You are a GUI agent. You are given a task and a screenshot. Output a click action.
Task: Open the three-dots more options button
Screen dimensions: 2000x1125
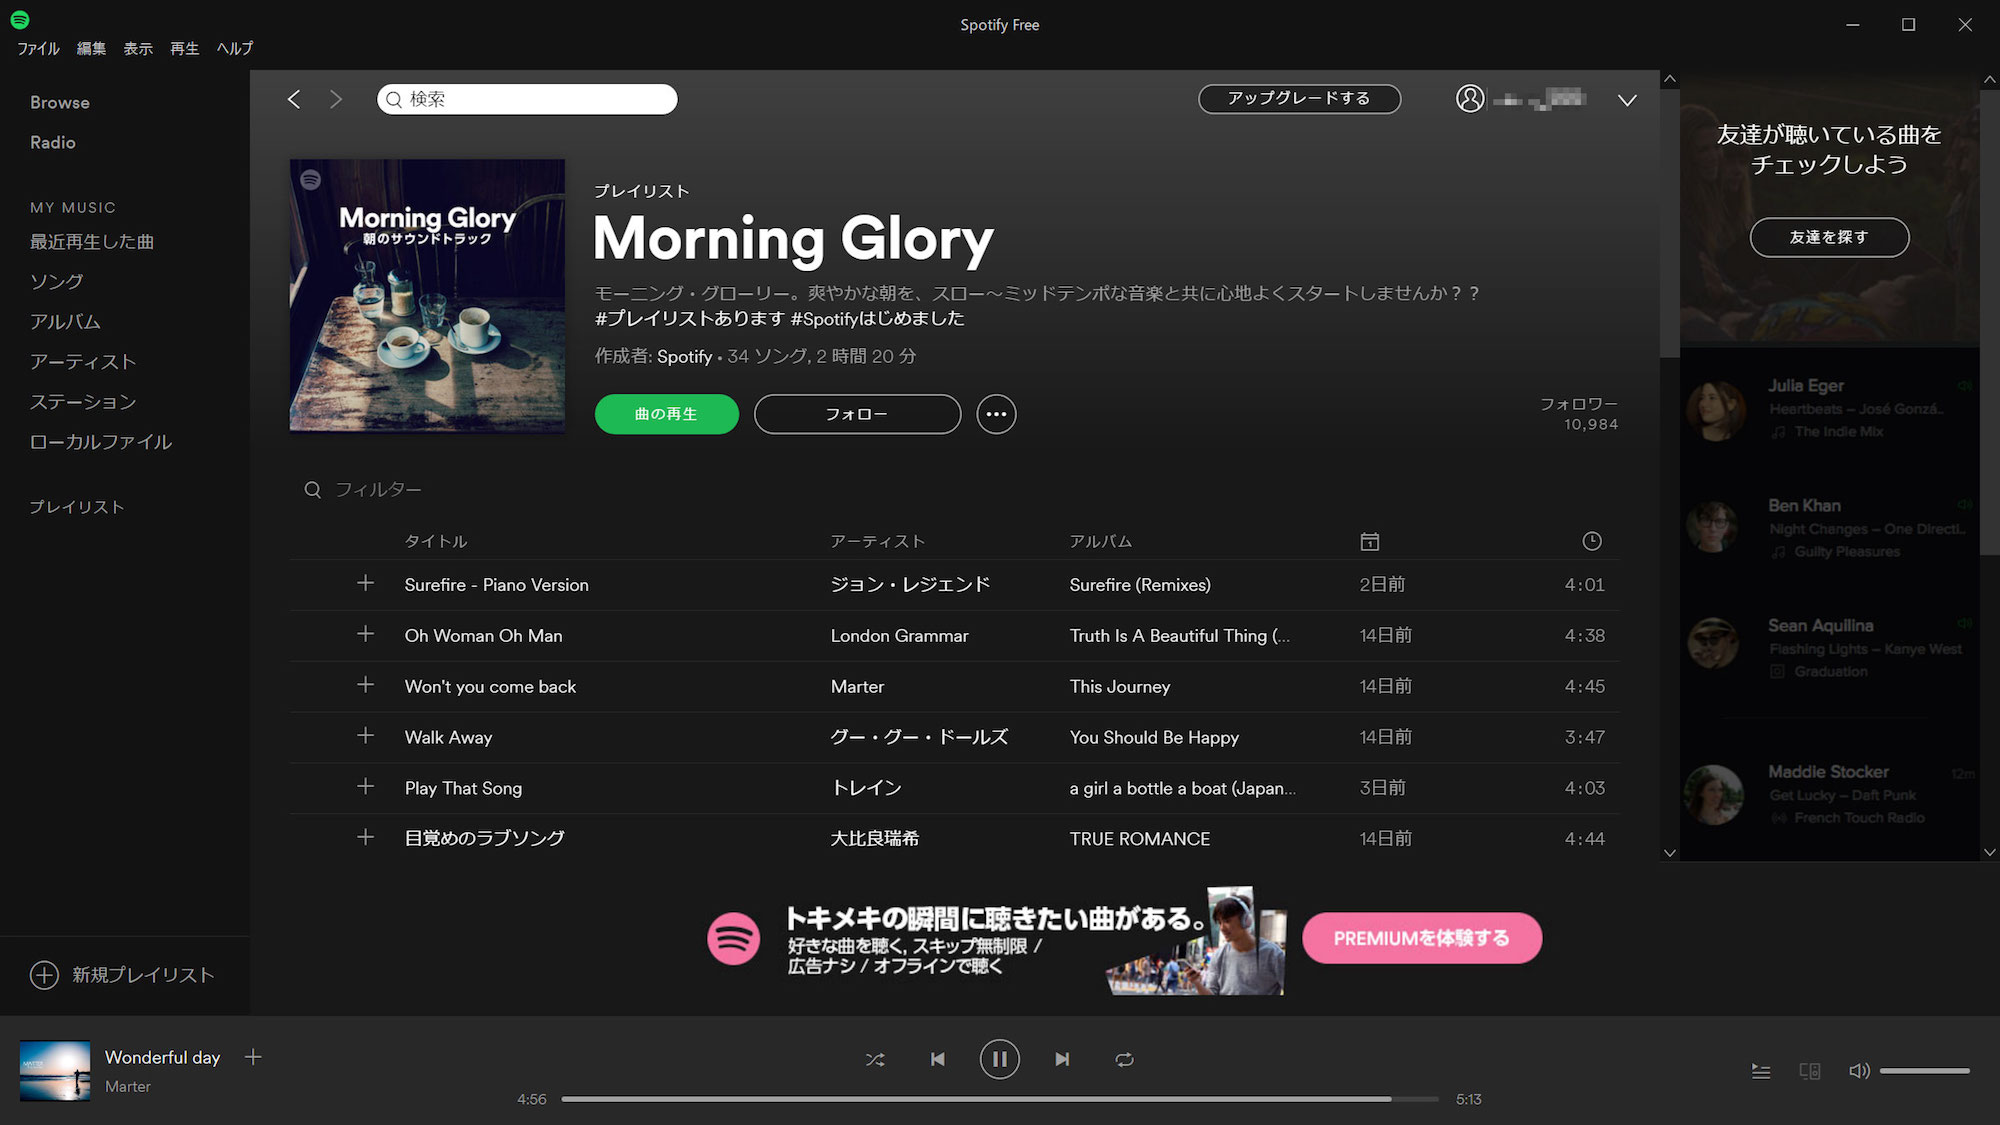coord(996,414)
